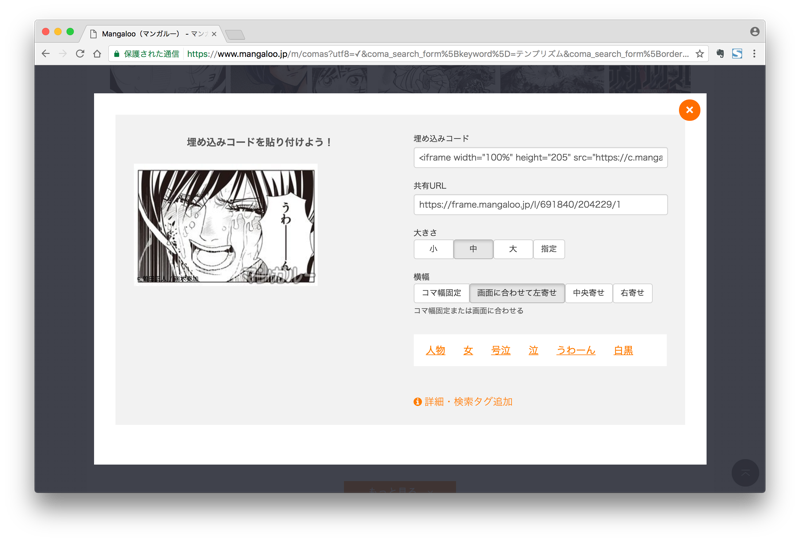Screen dimensions: 800x542
Task: Select size 大 option
Action: (513, 249)
